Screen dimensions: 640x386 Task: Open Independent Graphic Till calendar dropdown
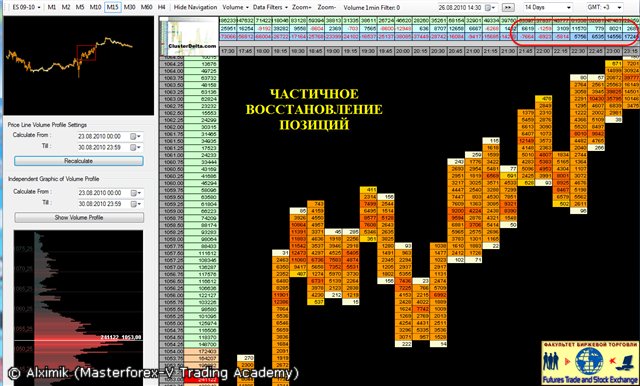[136, 204]
